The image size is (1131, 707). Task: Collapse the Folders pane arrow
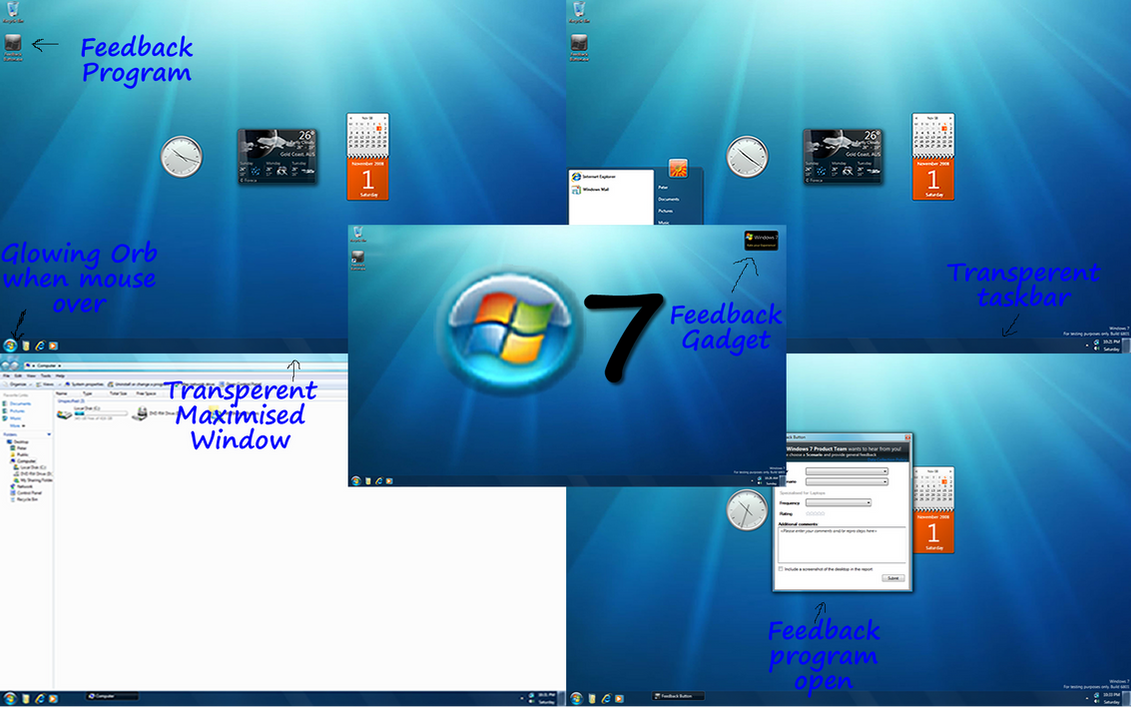pos(49,434)
